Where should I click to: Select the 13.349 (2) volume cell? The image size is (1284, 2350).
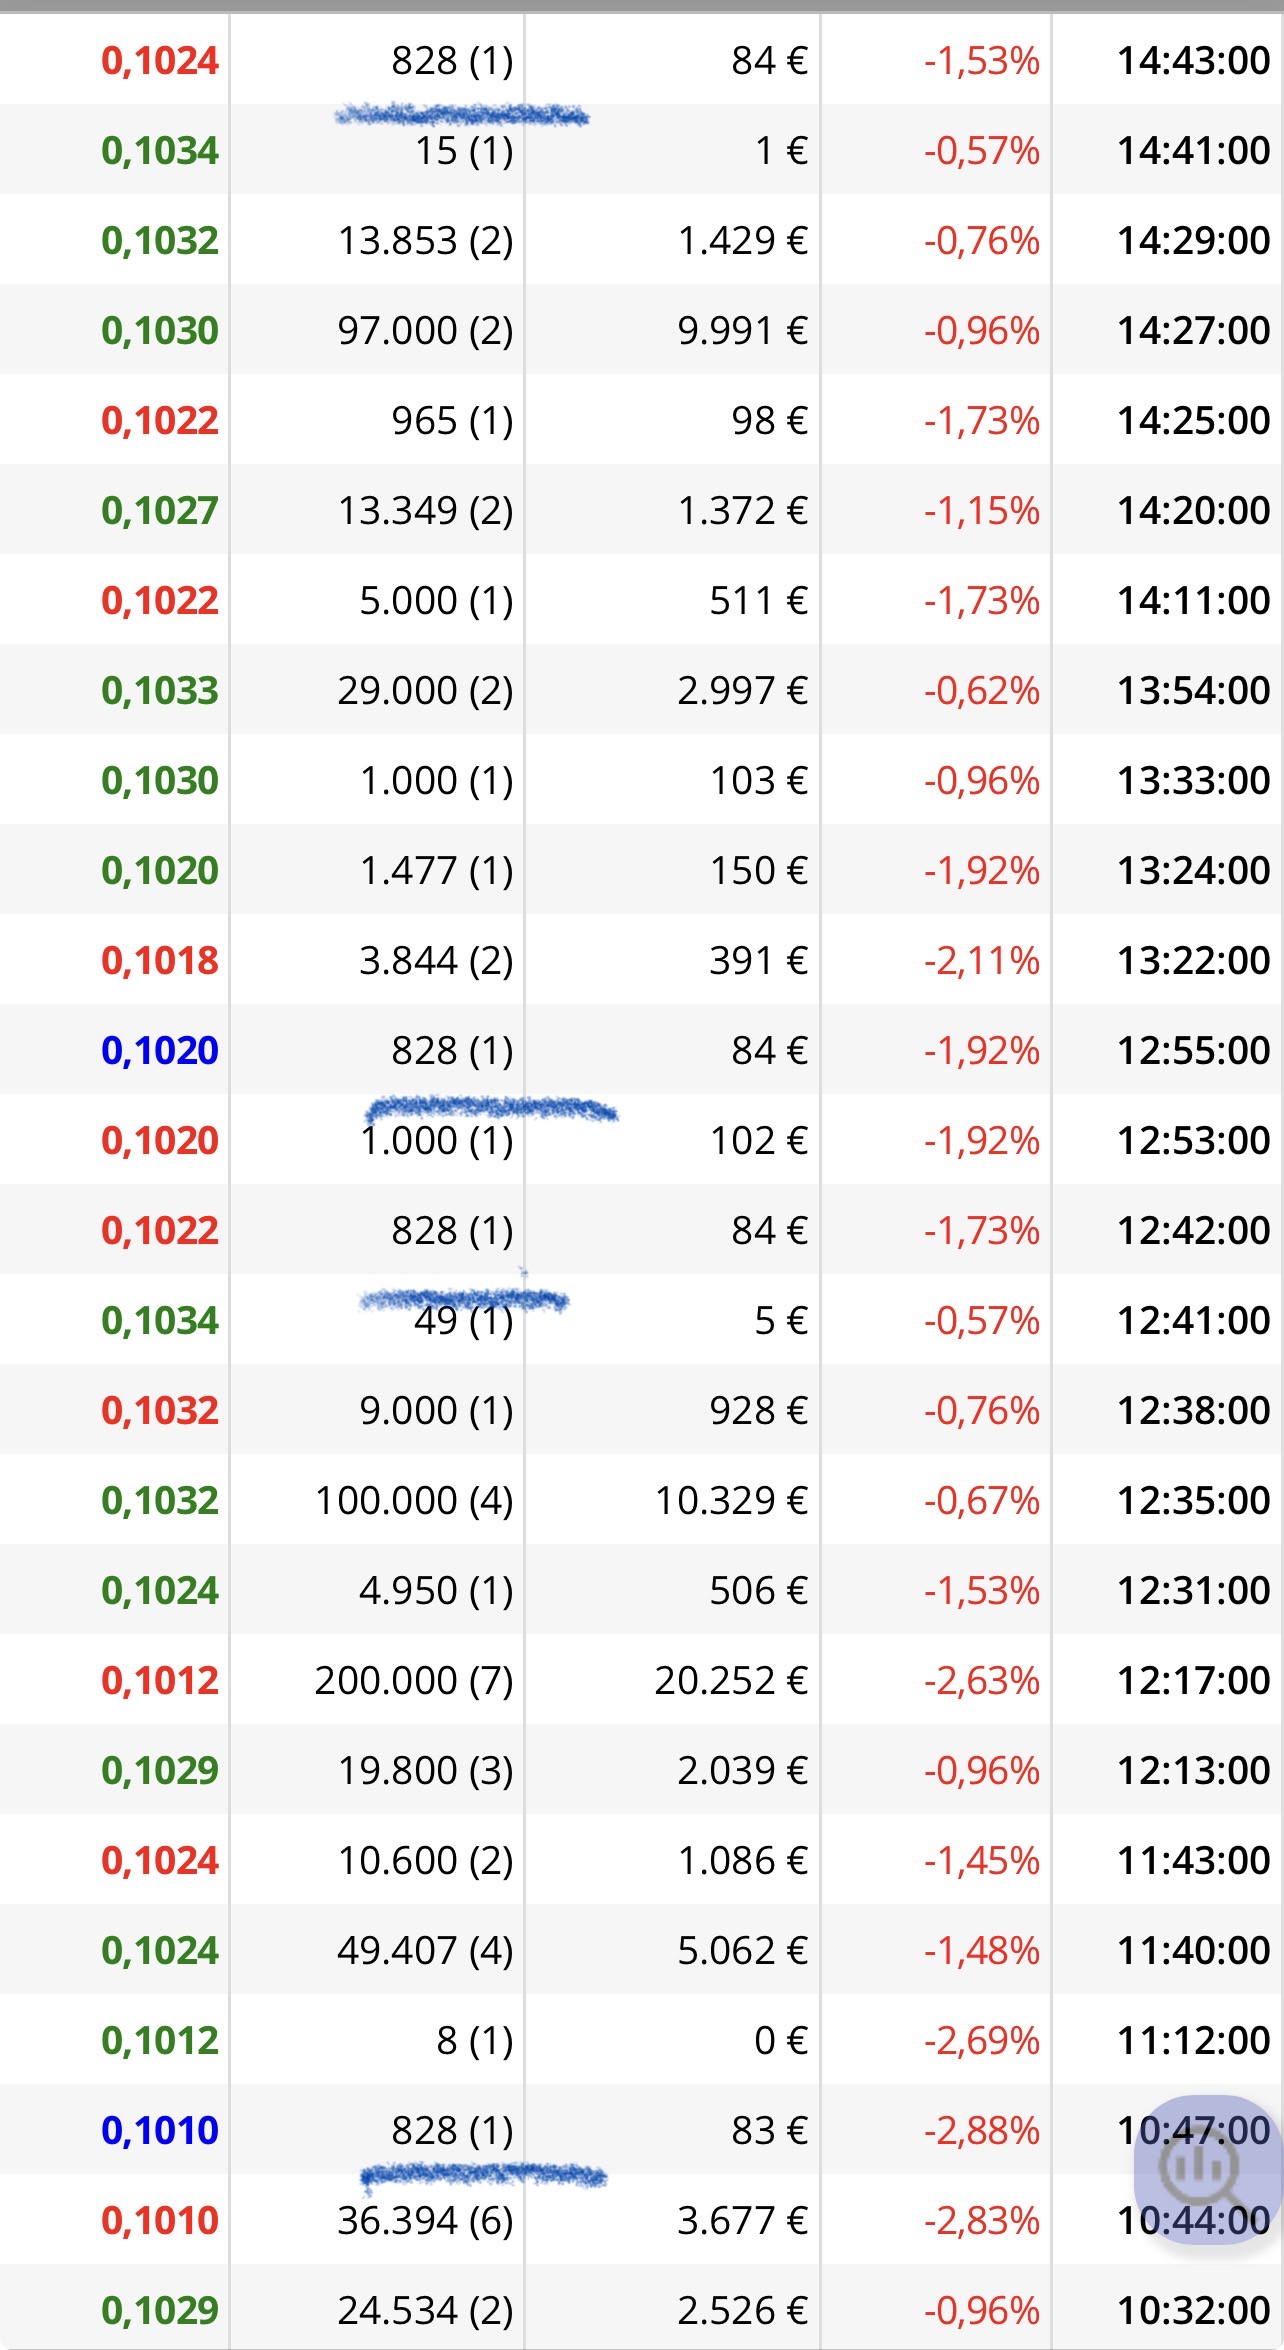425,510
